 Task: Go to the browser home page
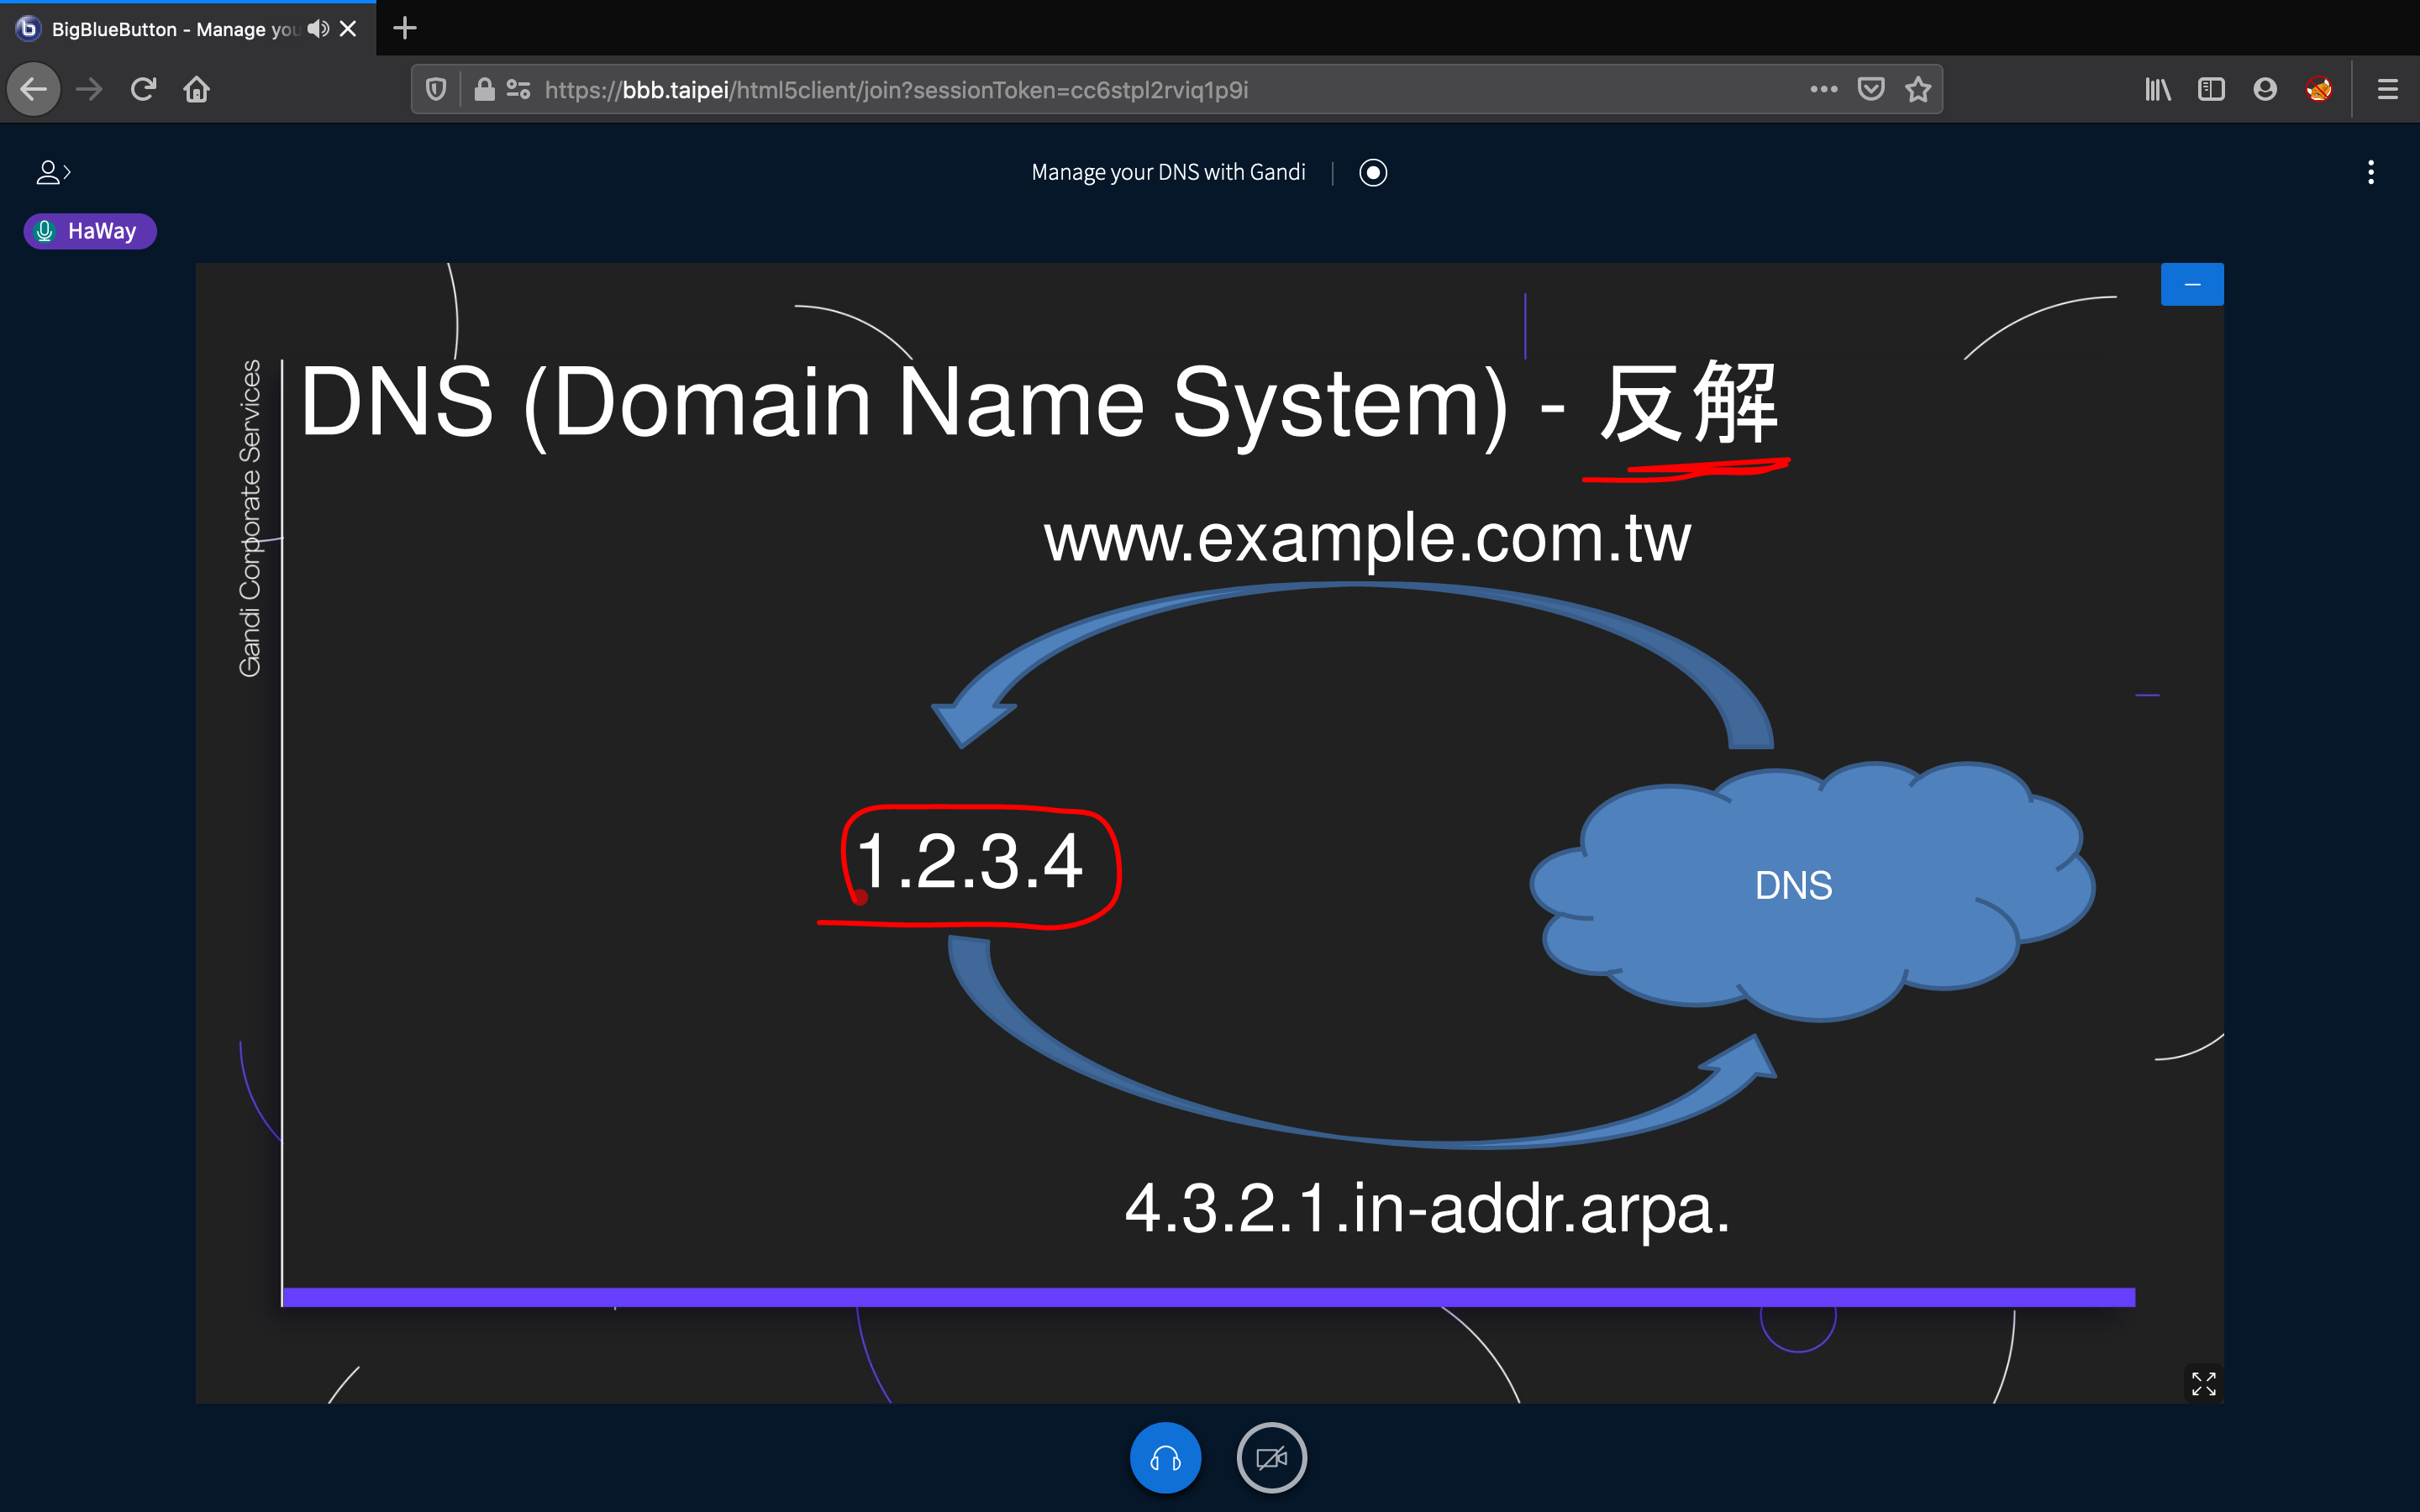pos(197,89)
